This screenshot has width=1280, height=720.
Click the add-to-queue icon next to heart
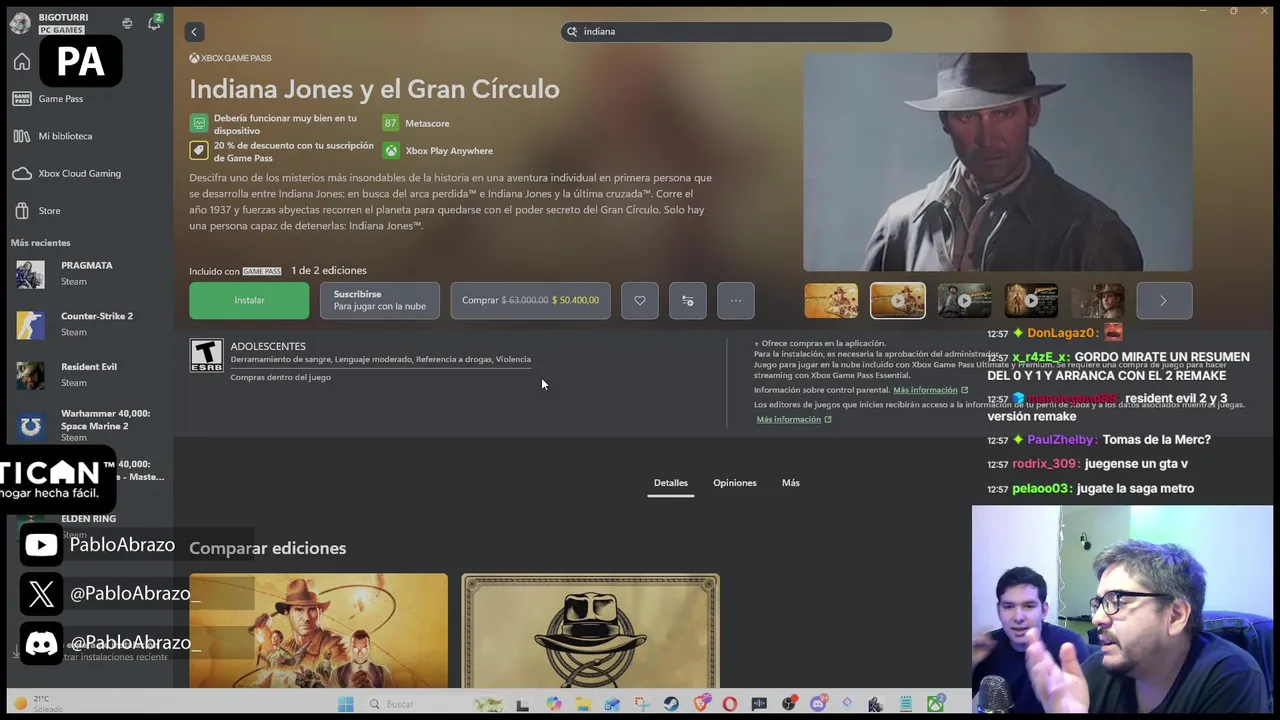[x=688, y=300]
